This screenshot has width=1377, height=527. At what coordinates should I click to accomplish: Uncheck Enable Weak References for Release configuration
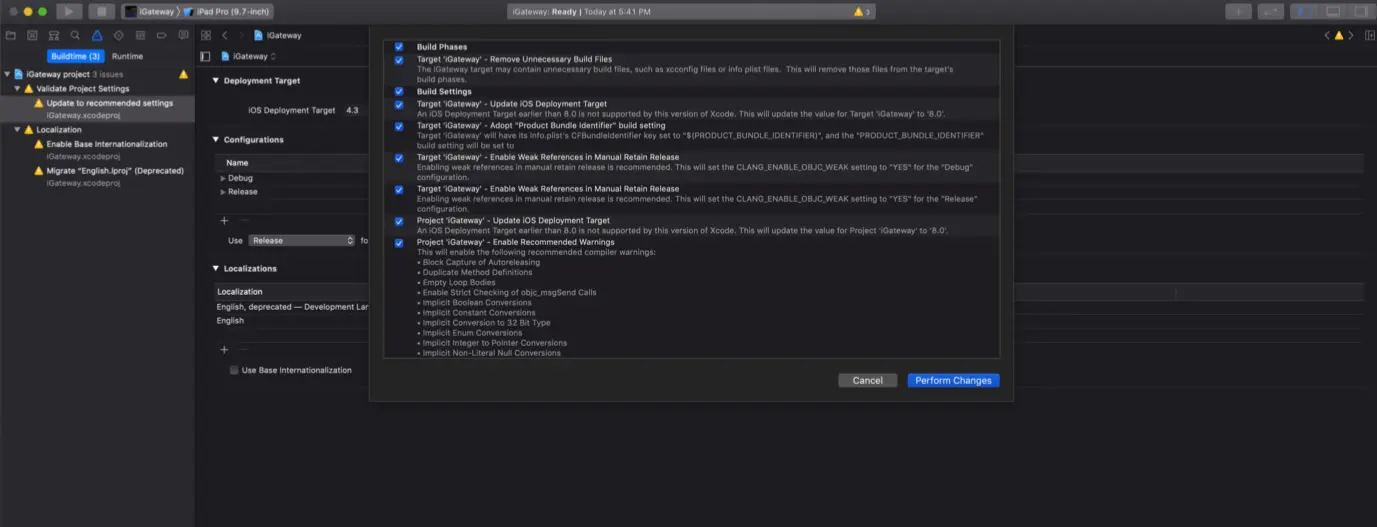[x=399, y=189]
